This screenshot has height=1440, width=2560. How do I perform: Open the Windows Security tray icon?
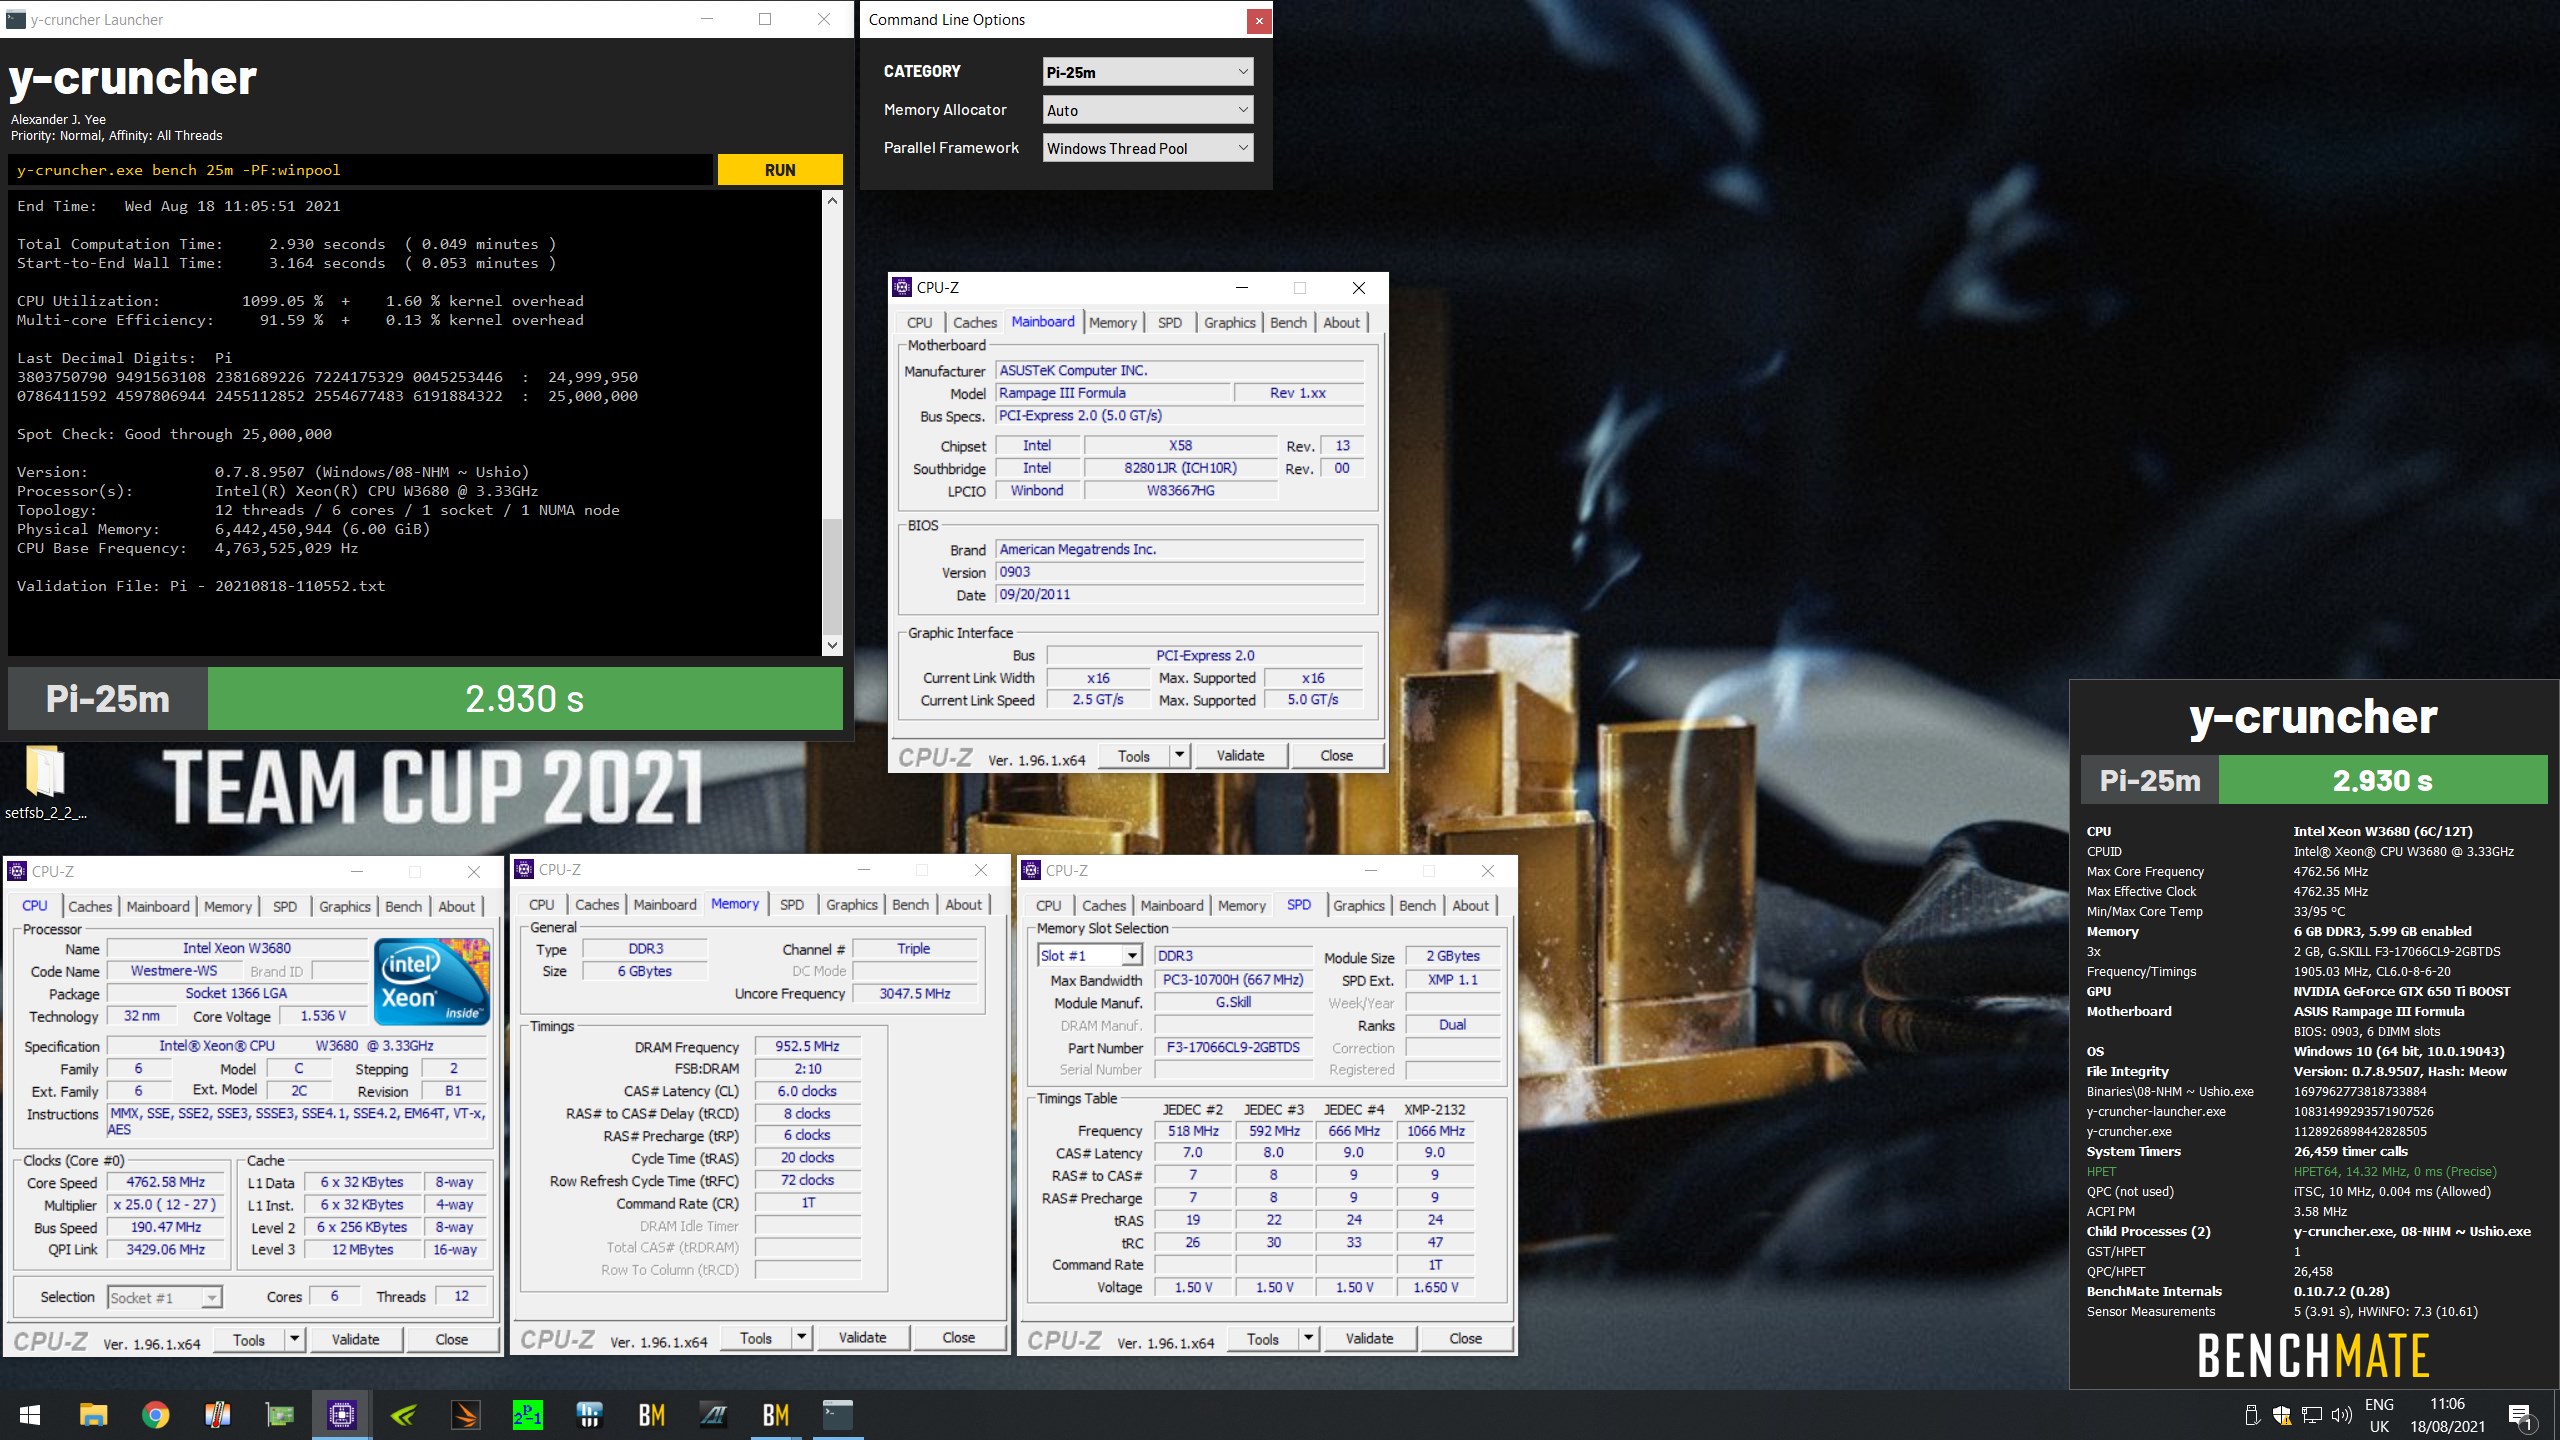pyautogui.click(x=2281, y=1415)
